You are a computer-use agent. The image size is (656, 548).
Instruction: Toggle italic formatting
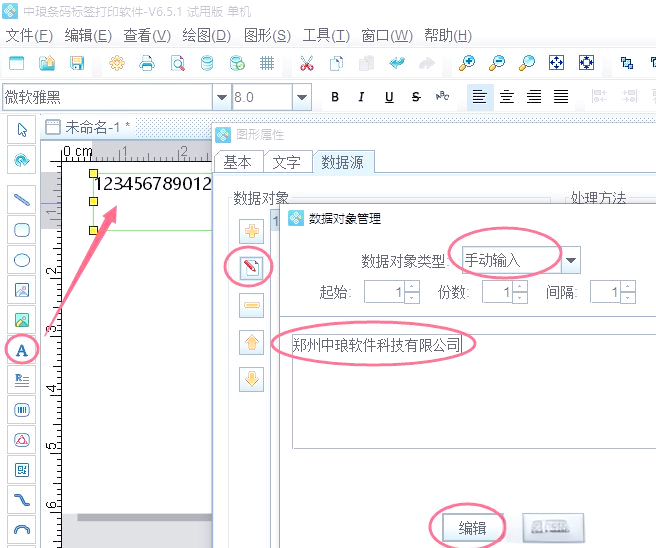click(361, 97)
